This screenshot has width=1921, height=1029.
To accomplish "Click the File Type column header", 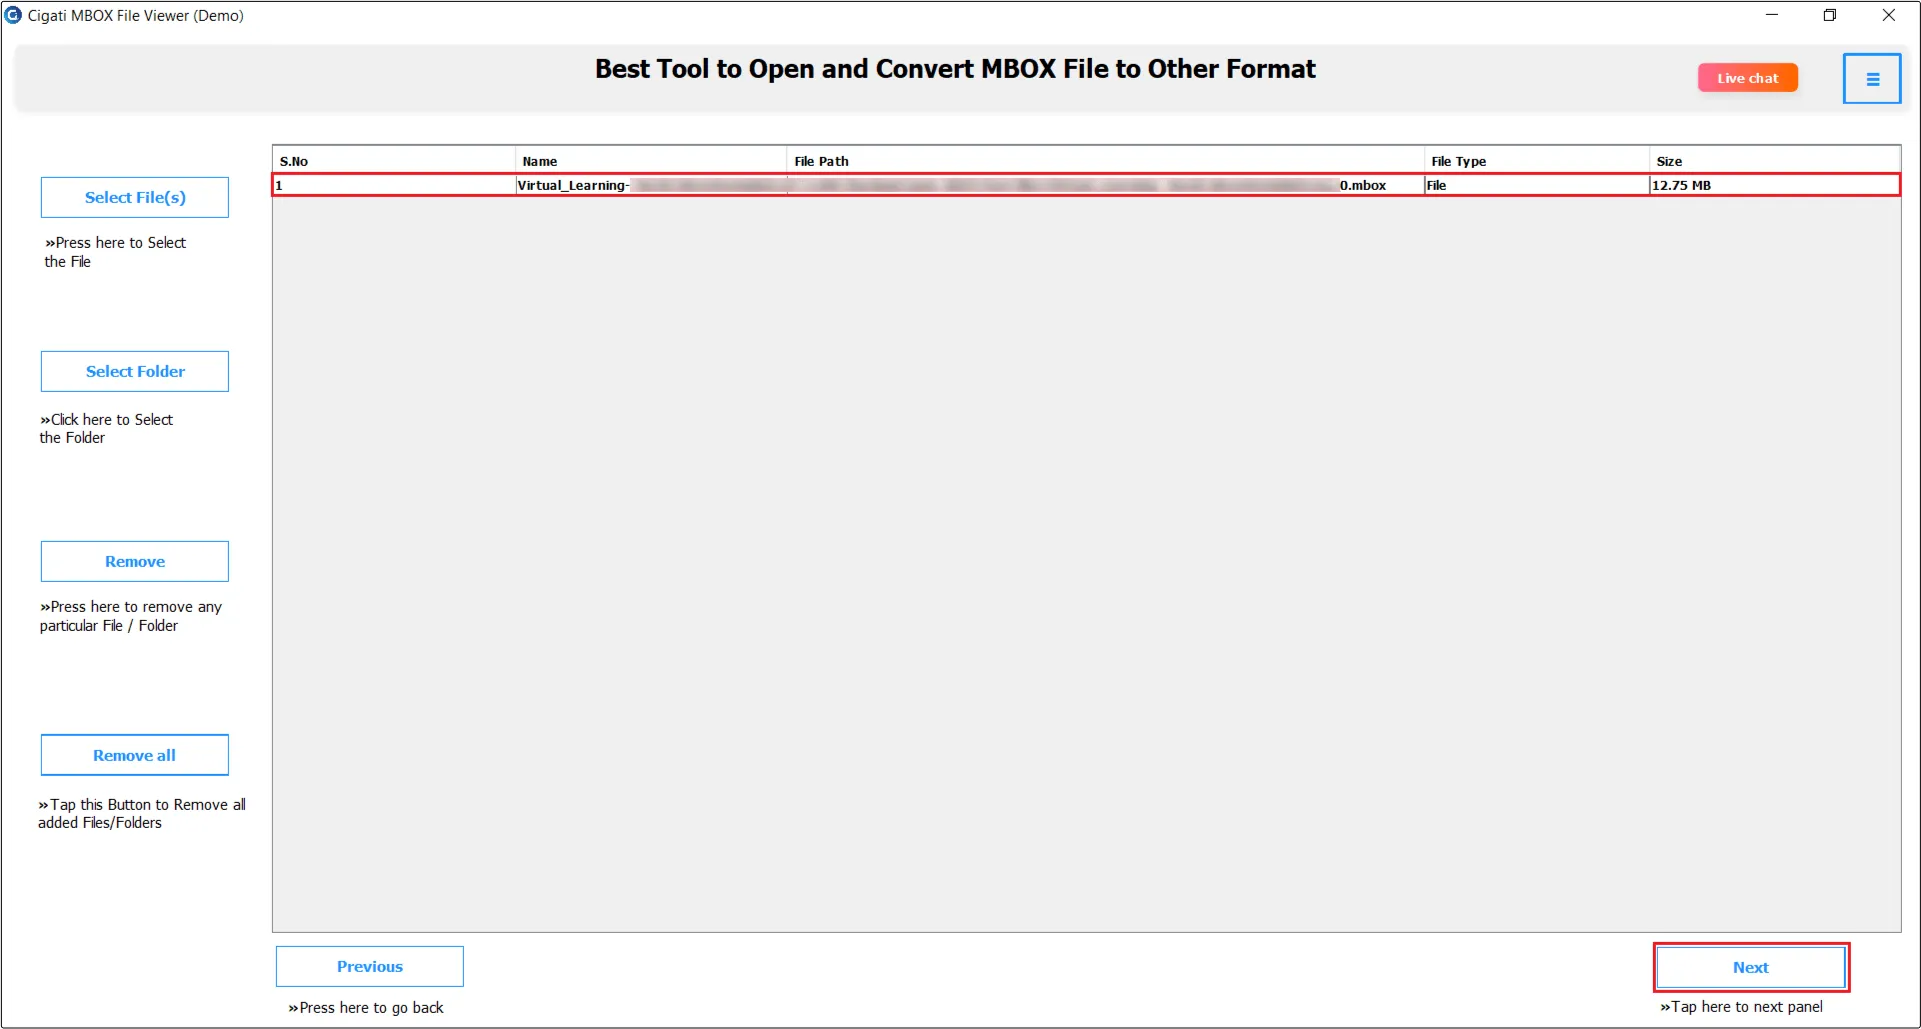I will 1537,161.
